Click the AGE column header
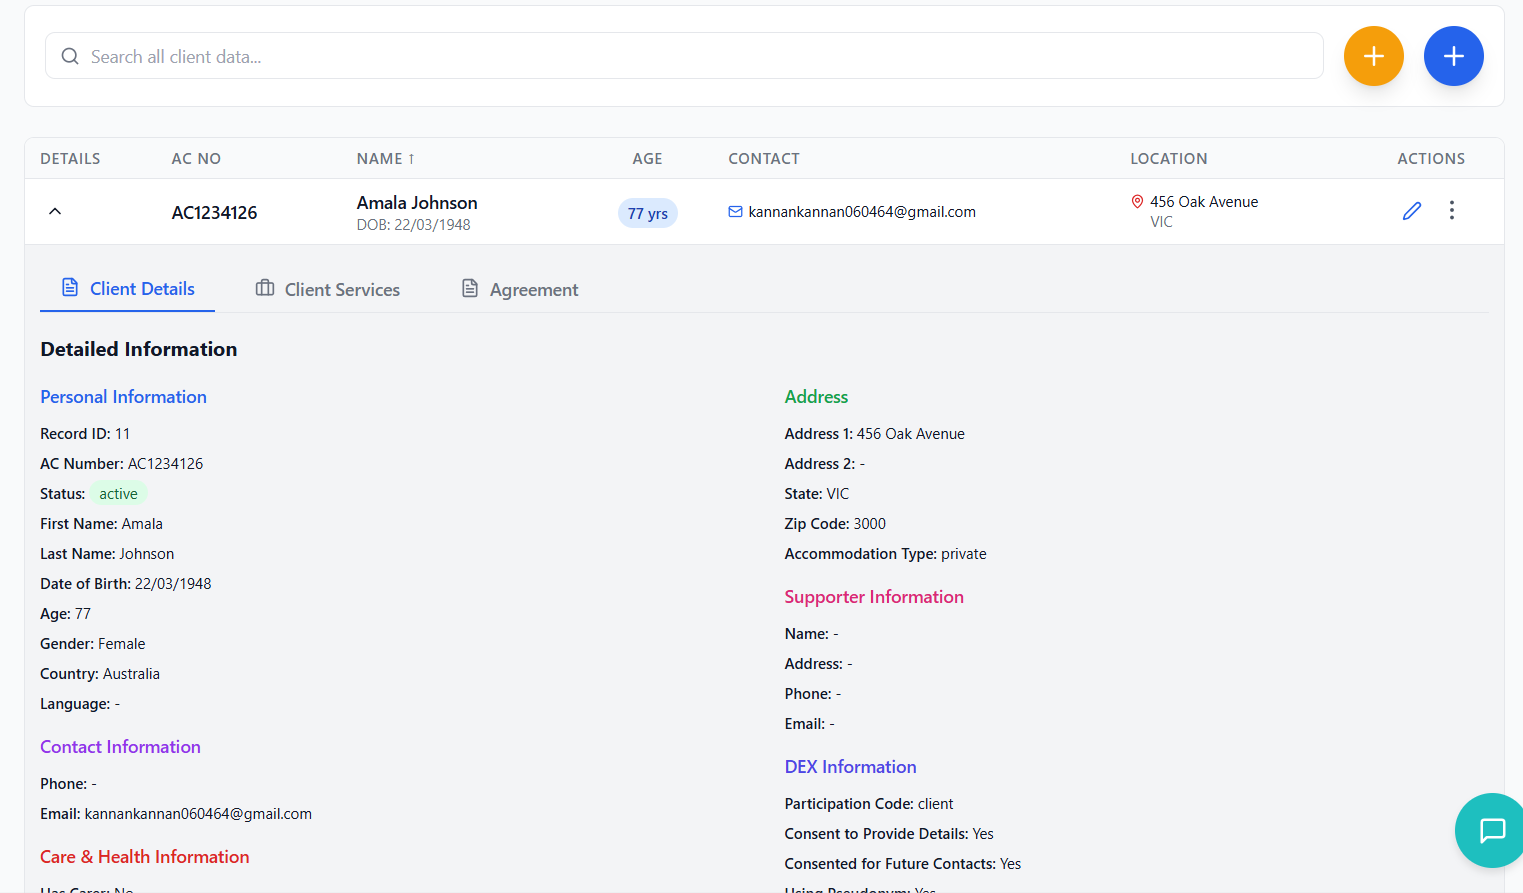Image resolution: width=1523 pixels, height=893 pixels. point(647,159)
